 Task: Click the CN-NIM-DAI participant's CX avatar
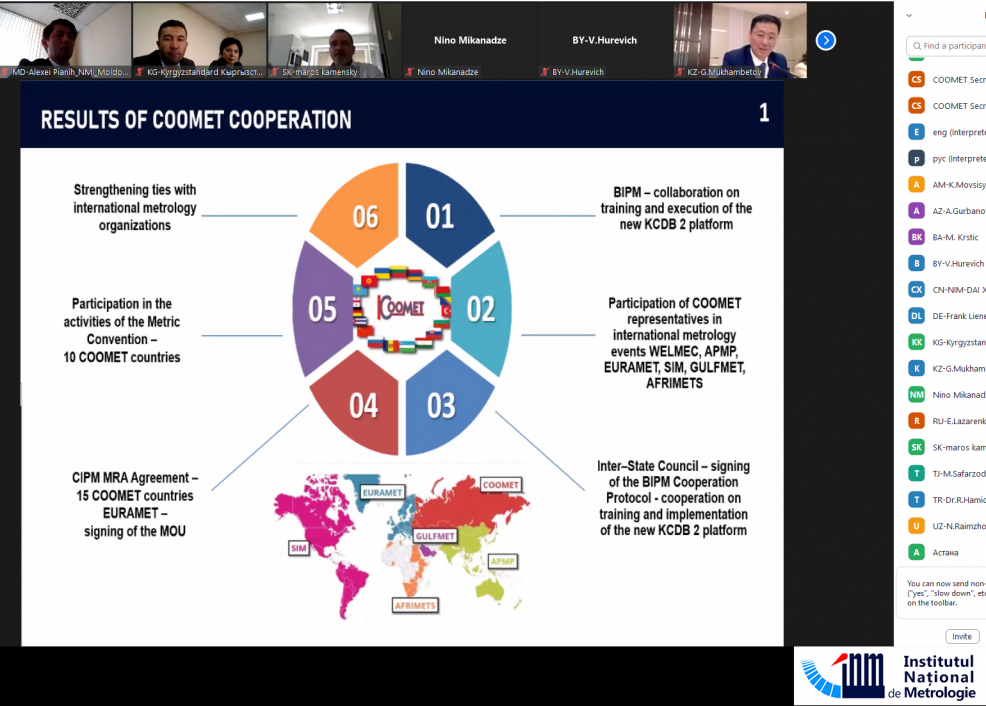pos(916,290)
